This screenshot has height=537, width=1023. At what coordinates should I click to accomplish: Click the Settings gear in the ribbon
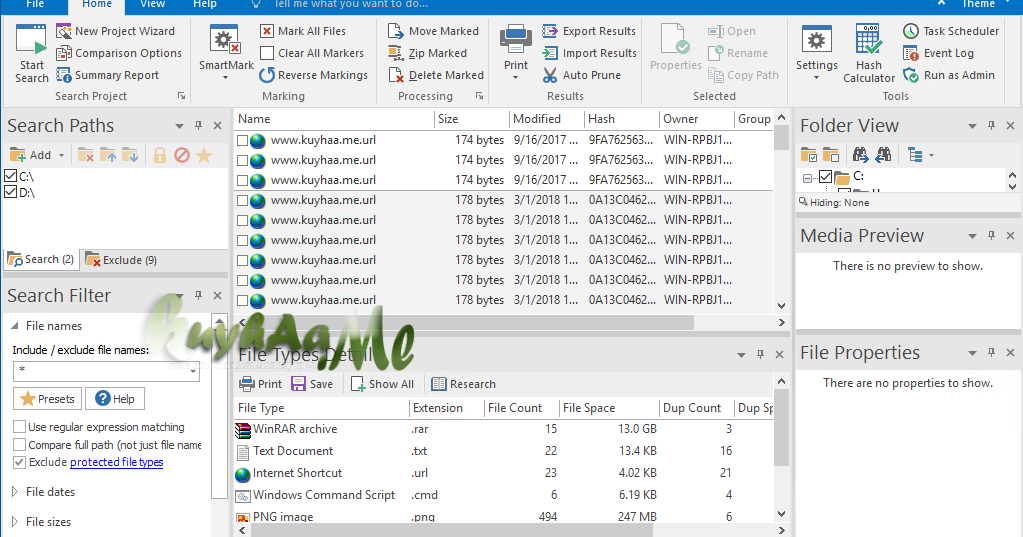pyautogui.click(x=816, y=52)
